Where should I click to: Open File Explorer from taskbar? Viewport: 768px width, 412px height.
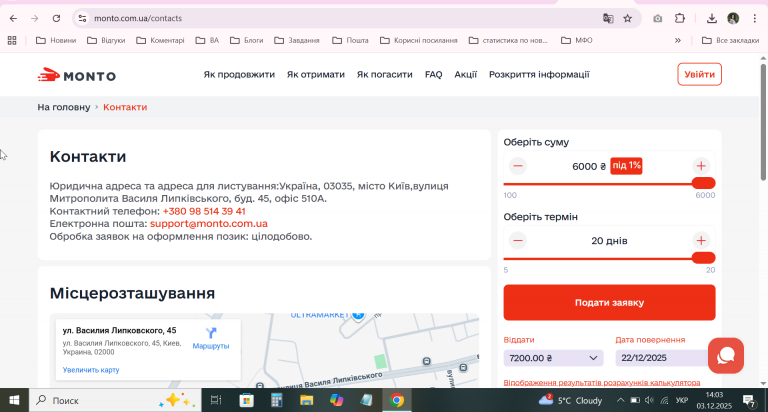click(307, 400)
